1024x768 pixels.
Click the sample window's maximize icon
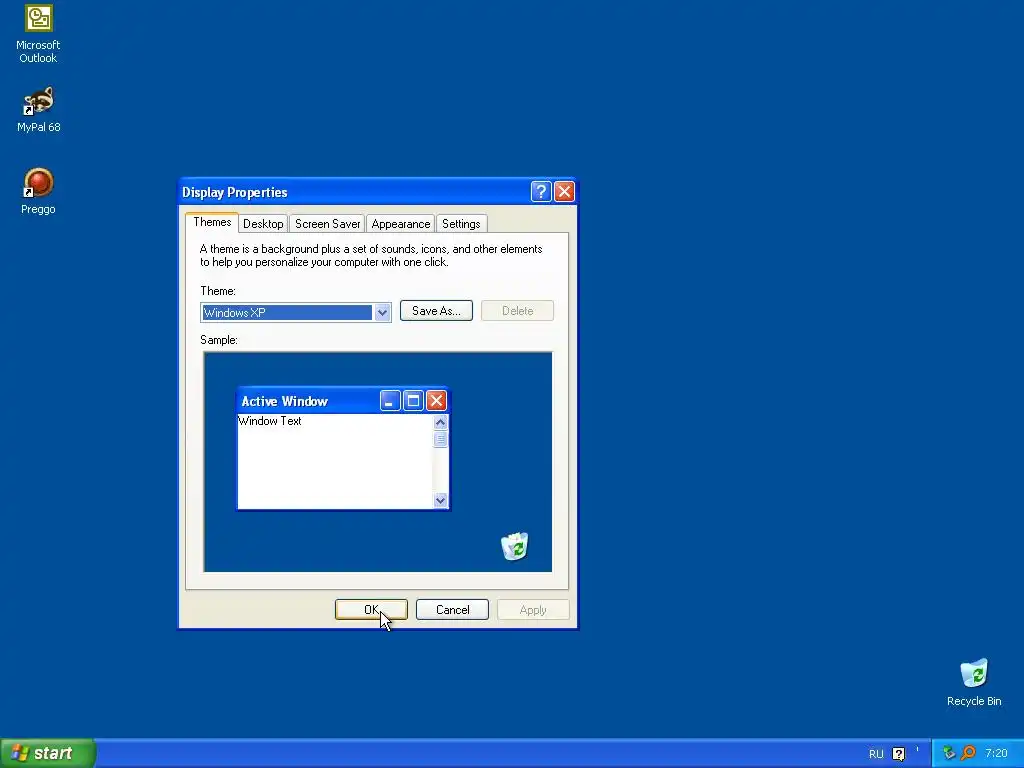point(413,400)
